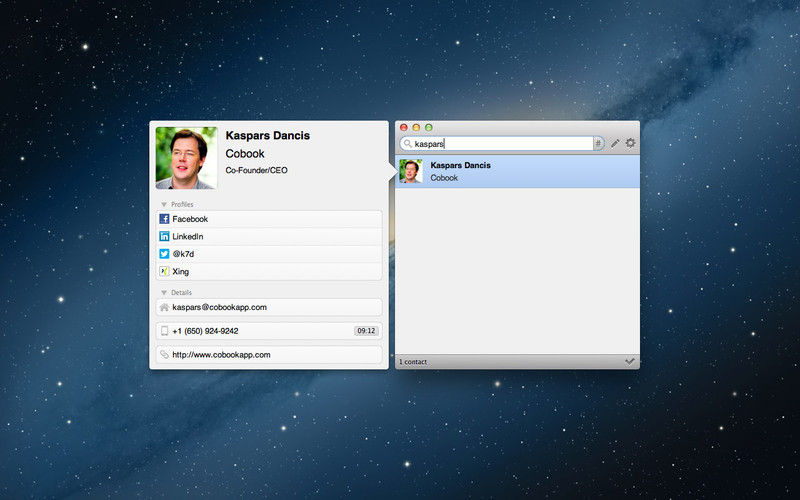800x500 pixels.
Task: Click the magnifying glass search icon
Action: 407,144
